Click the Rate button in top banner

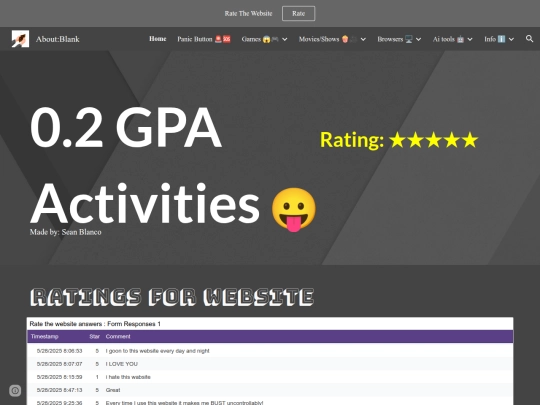pos(298,13)
